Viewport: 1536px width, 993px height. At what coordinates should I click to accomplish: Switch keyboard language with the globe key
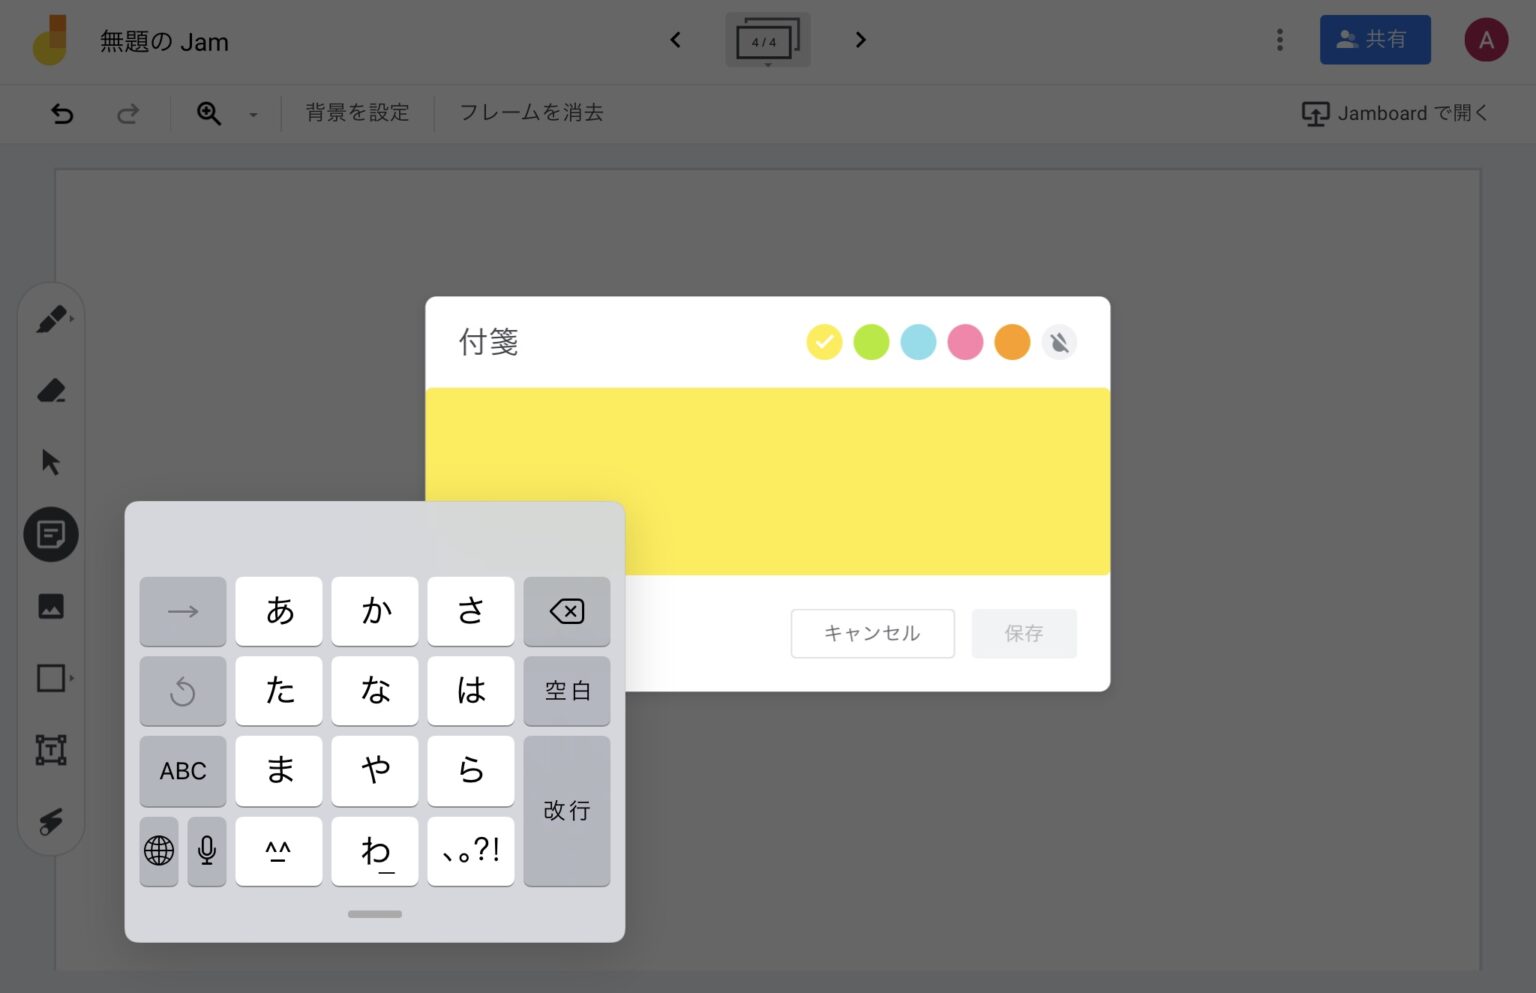[x=159, y=851]
